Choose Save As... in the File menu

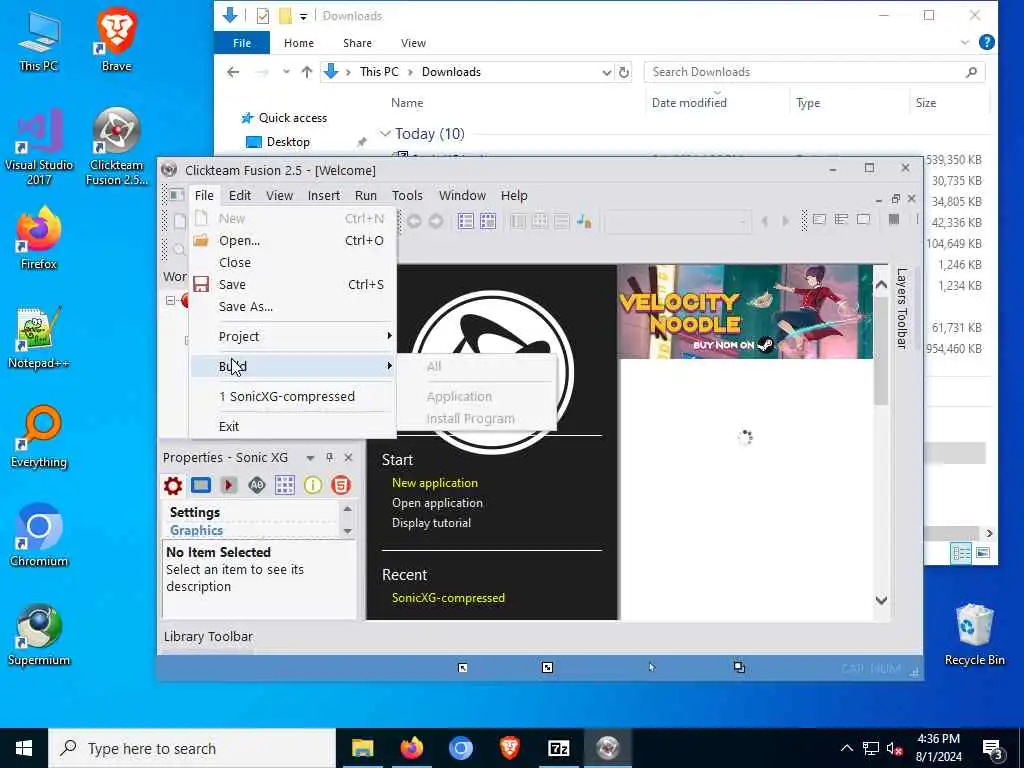point(292,306)
